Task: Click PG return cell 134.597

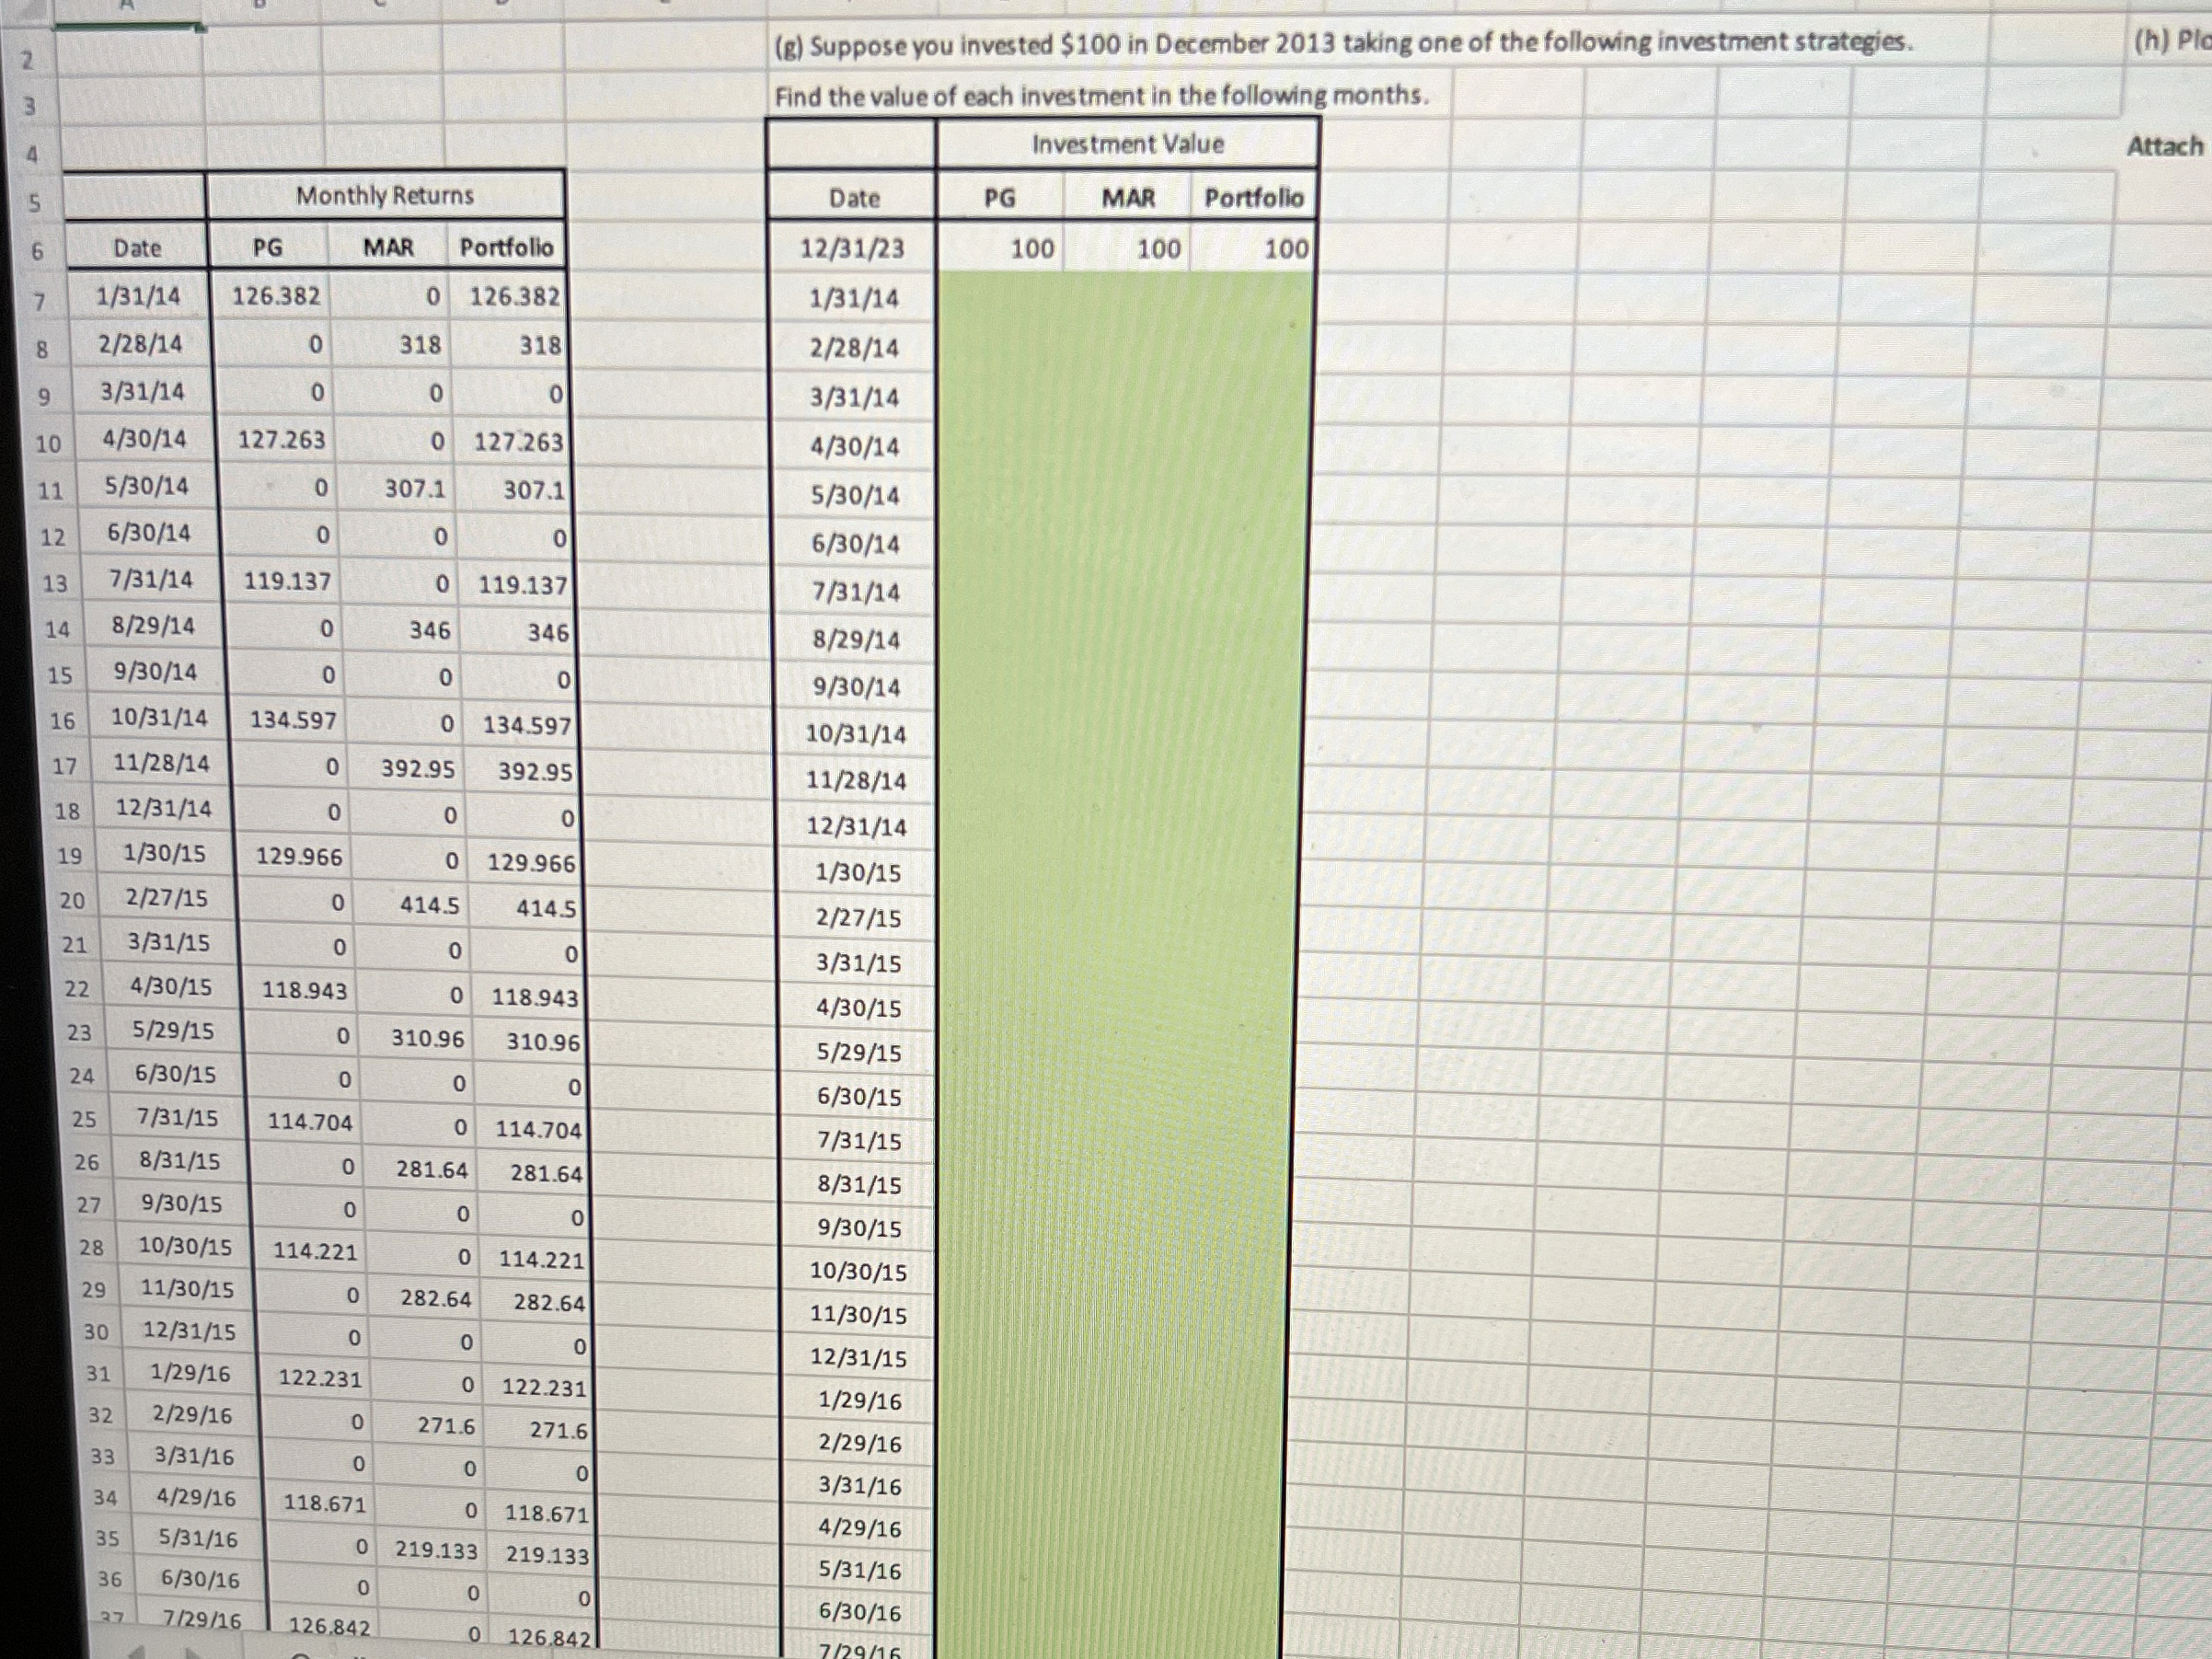Action: [x=293, y=720]
